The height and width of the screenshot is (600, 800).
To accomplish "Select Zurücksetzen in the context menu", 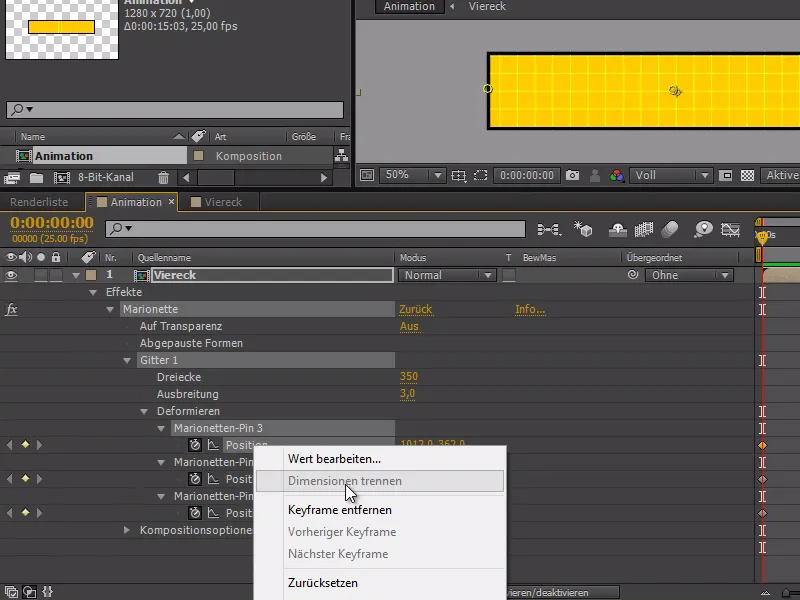I will [323, 583].
